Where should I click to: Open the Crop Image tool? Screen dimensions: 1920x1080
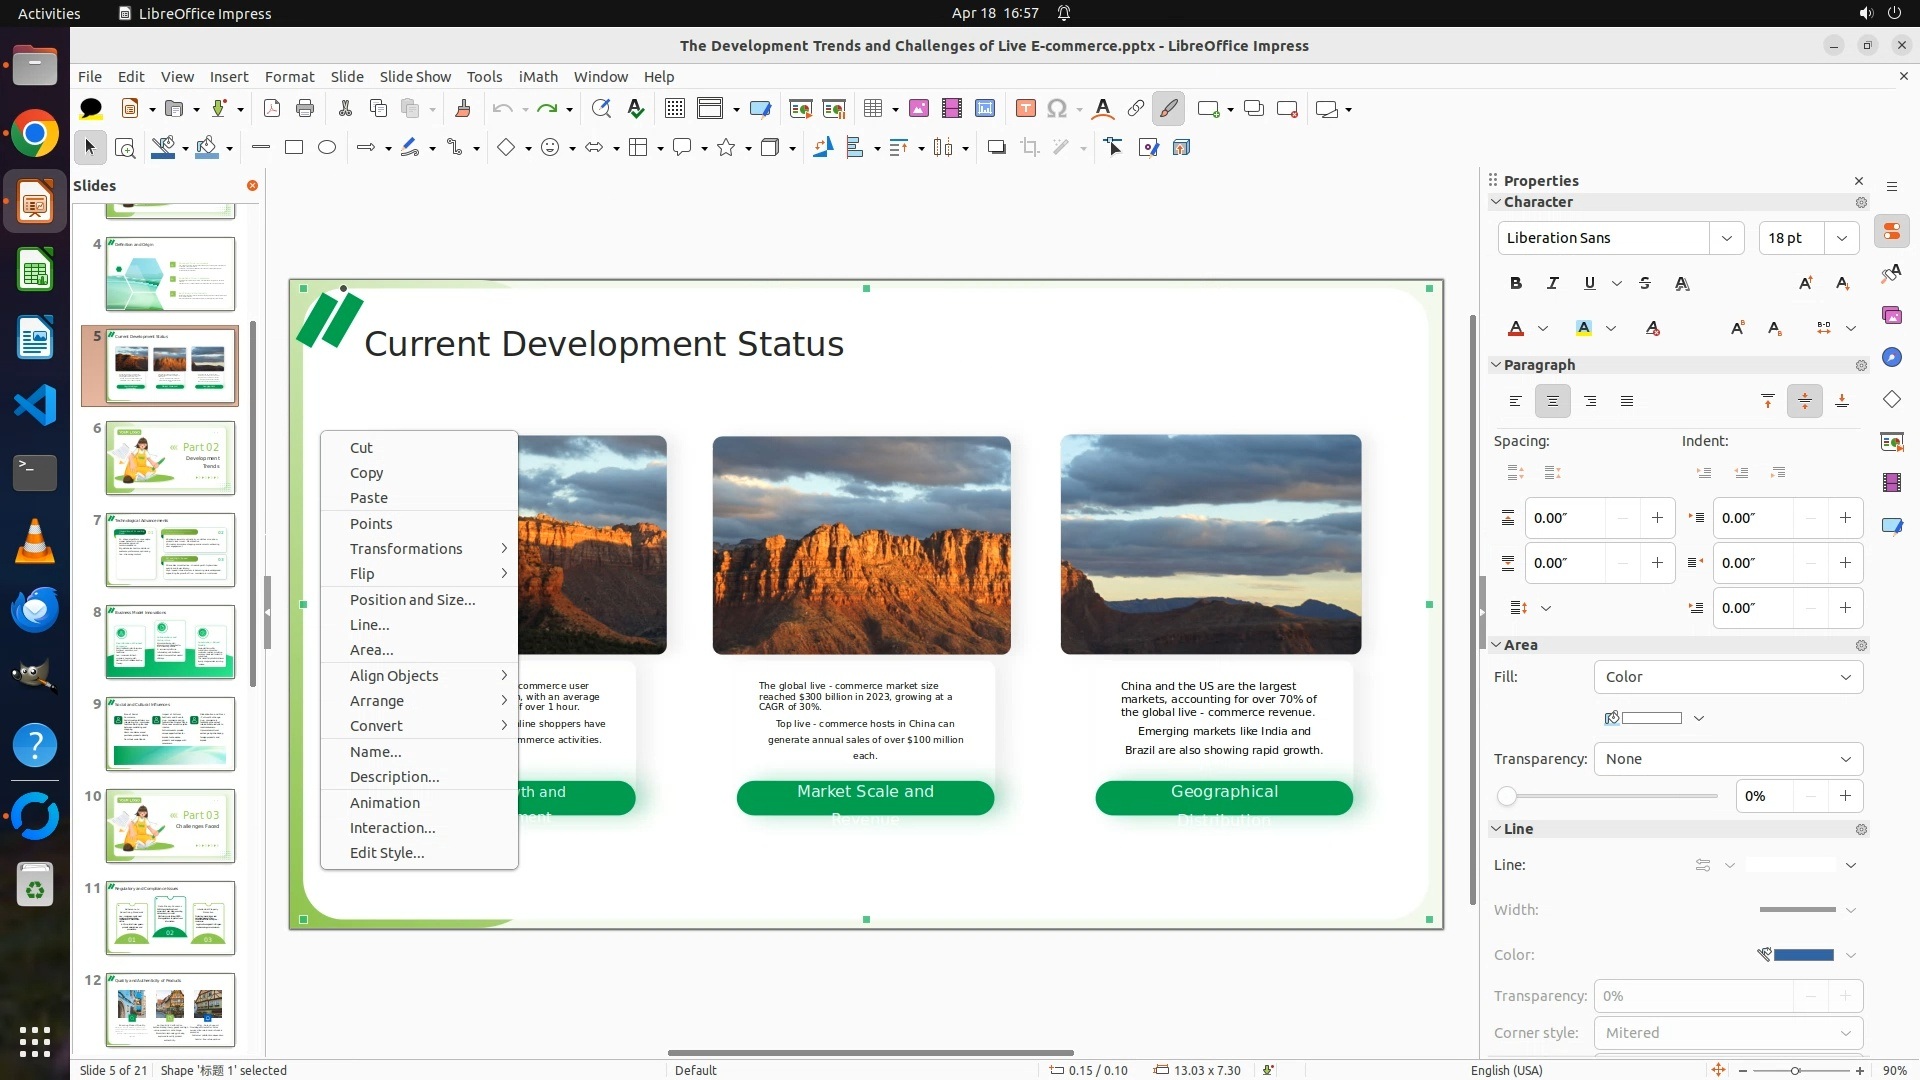[1029, 148]
